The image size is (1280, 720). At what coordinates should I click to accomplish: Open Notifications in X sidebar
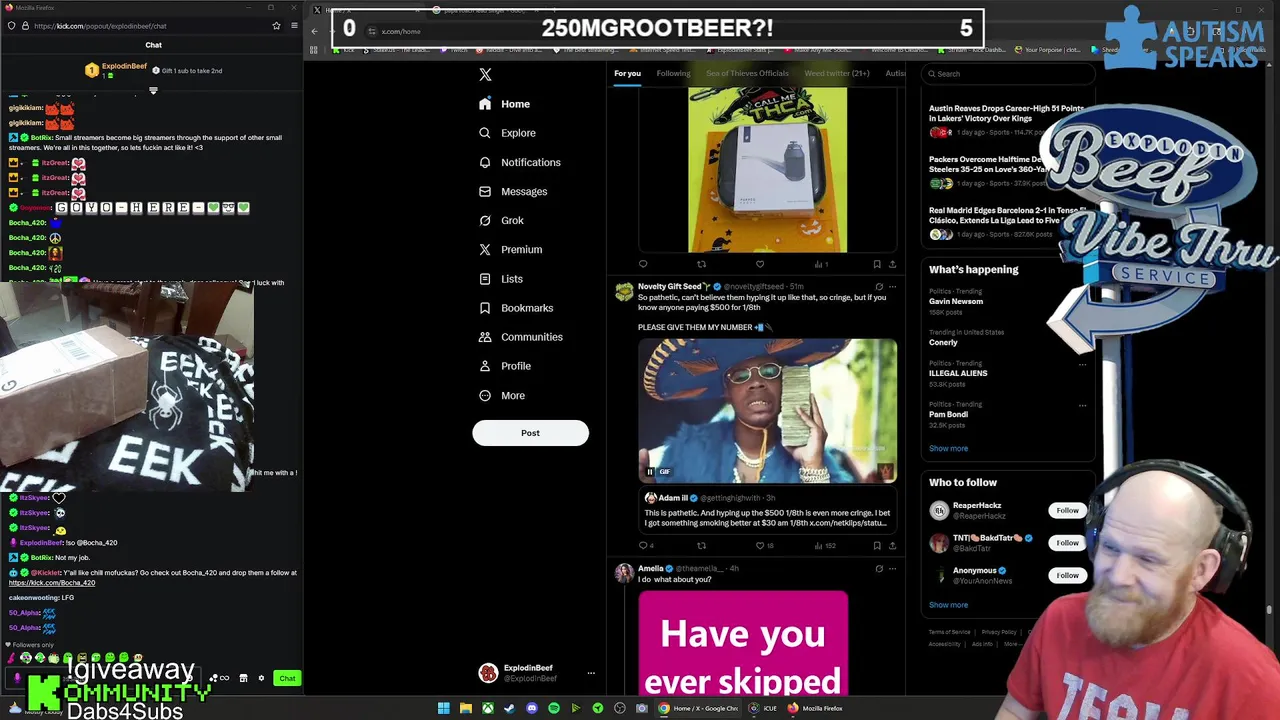click(519, 162)
